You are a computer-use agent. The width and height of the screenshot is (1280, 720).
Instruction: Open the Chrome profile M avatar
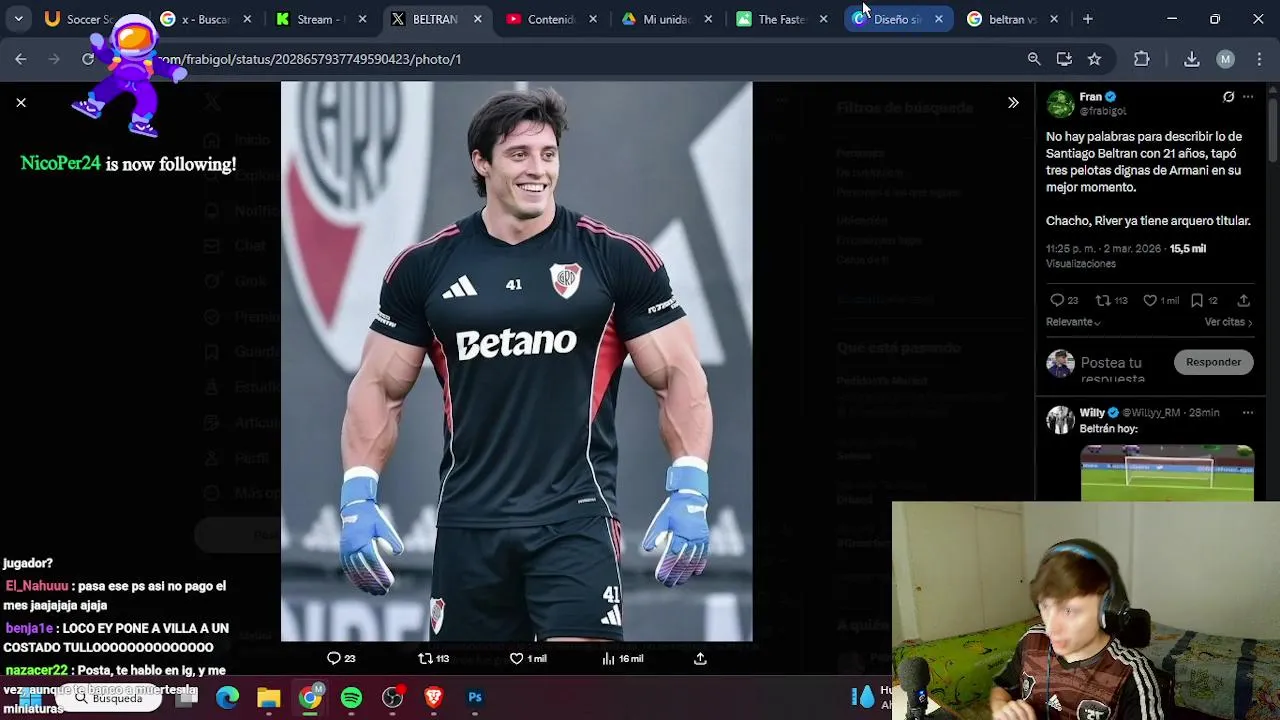point(1225,59)
